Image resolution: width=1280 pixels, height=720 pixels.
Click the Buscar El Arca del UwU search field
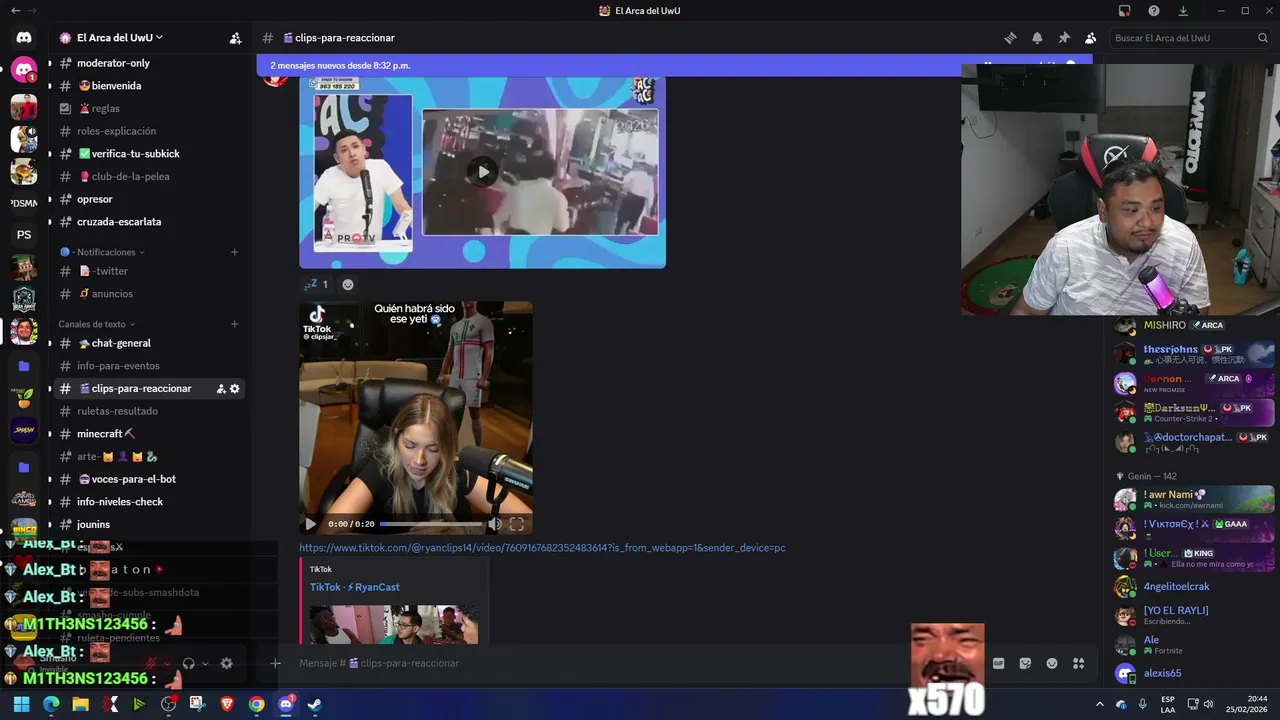point(1192,38)
